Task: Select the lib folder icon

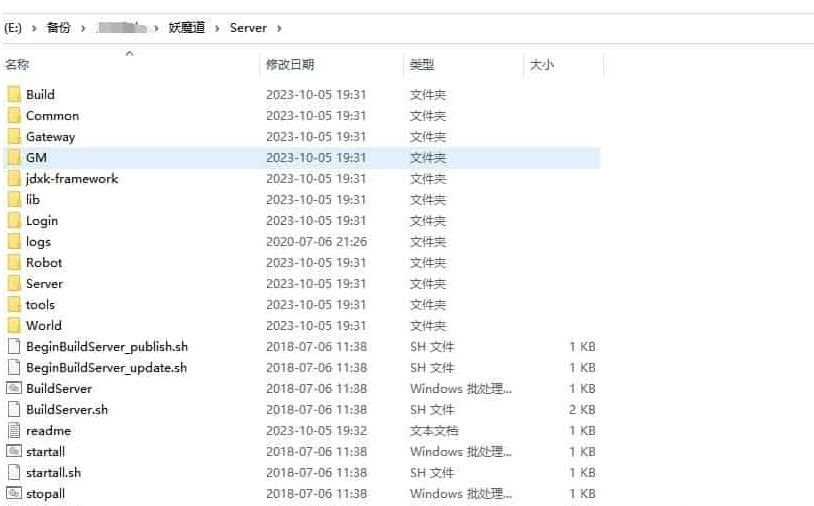Action: (15, 200)
